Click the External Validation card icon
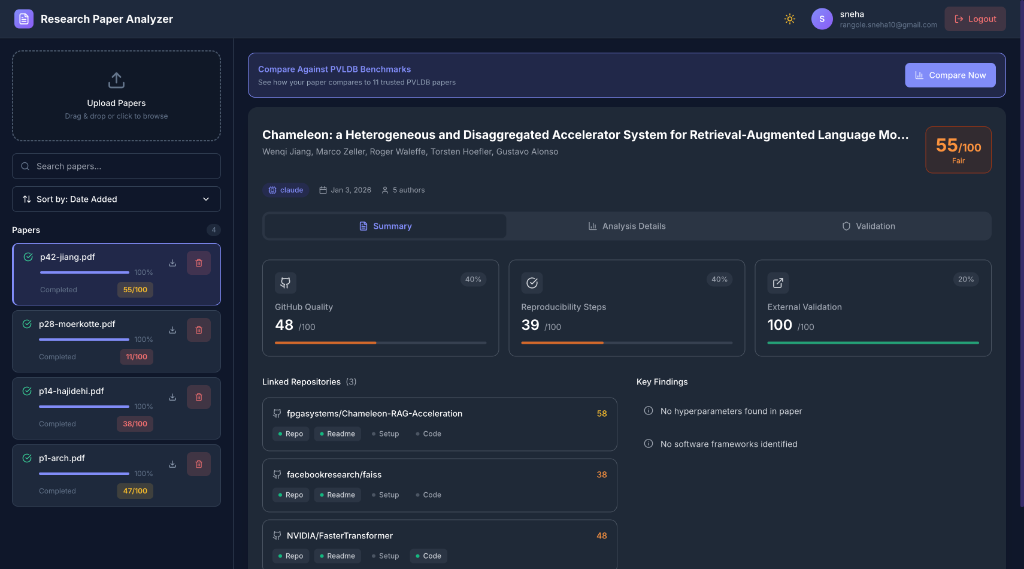The height and width of the screenshot is (569, 1024). click(x=777, y=283)
